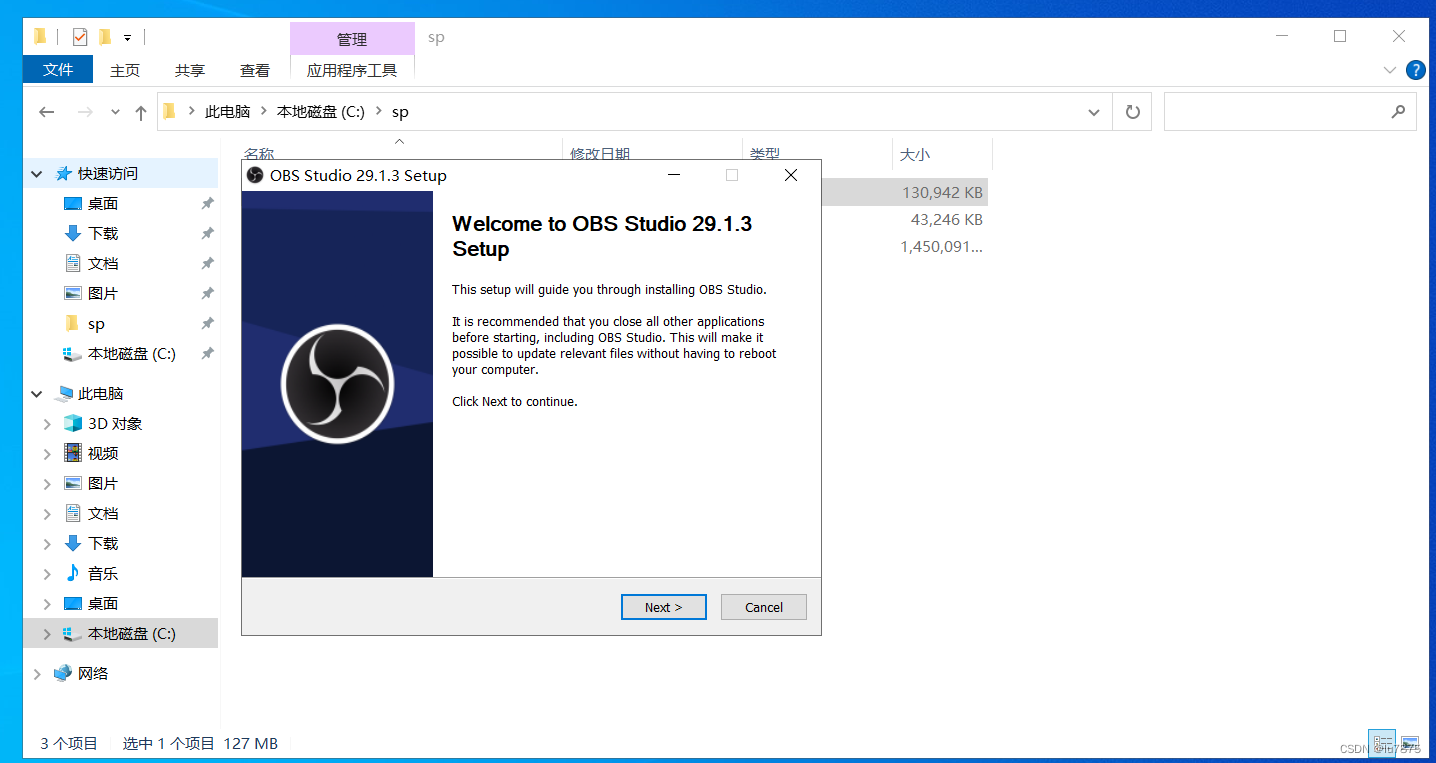The width and height of the screenshot is (1436, 763).
Task: Switch to the 查看 ribbon tab
Action: point(255,70)
